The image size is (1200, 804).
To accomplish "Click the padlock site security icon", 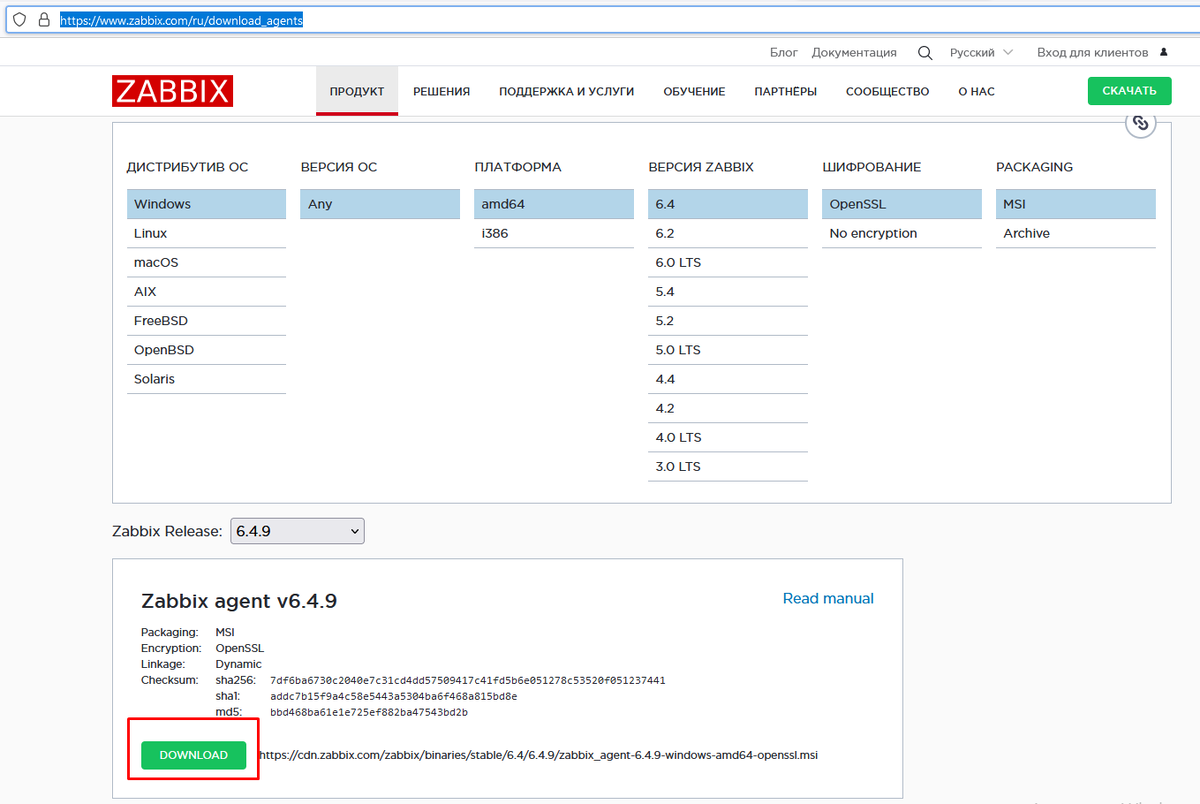I will pos(43,19).
